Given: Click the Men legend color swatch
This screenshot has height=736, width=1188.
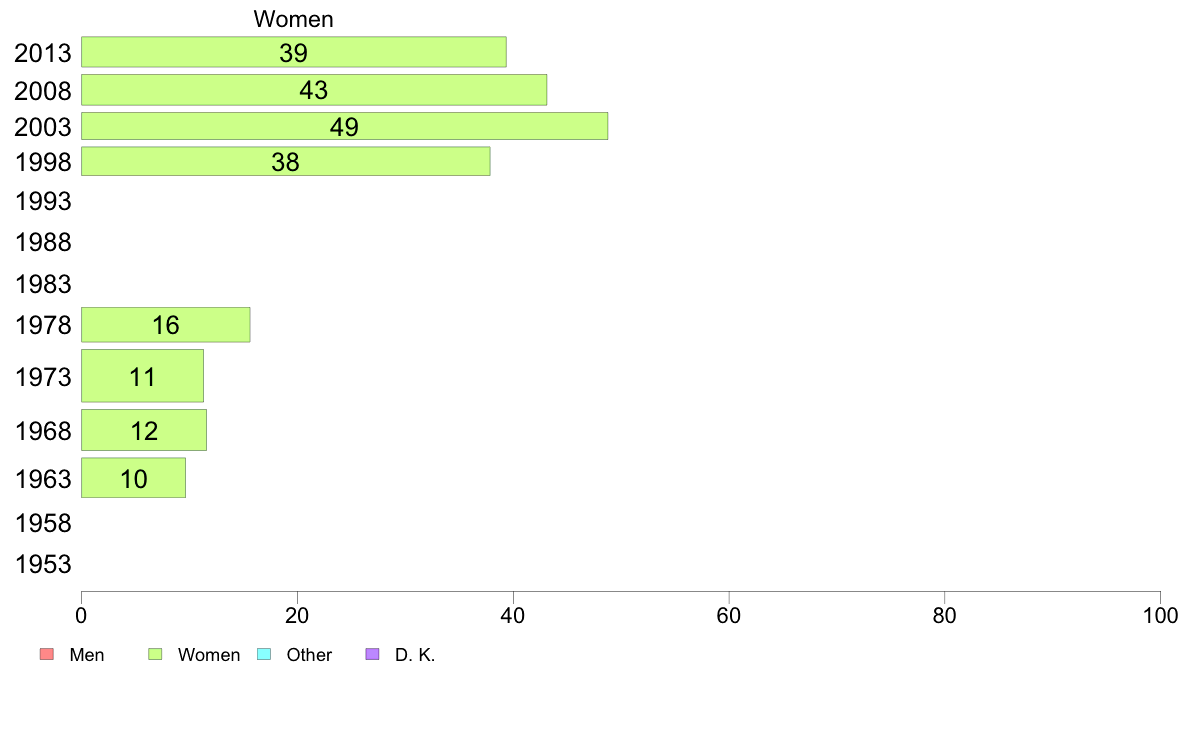Looking at the screenshot, I should 47,654.
